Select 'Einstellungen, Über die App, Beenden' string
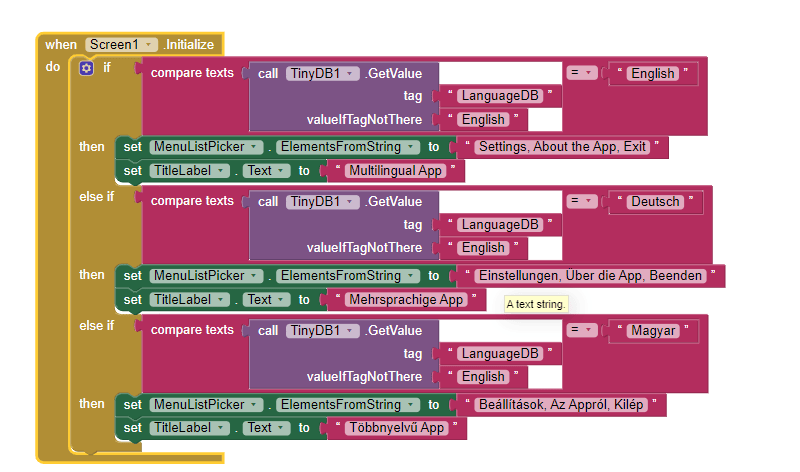This screenshot has height=472, width=800. 590,276
